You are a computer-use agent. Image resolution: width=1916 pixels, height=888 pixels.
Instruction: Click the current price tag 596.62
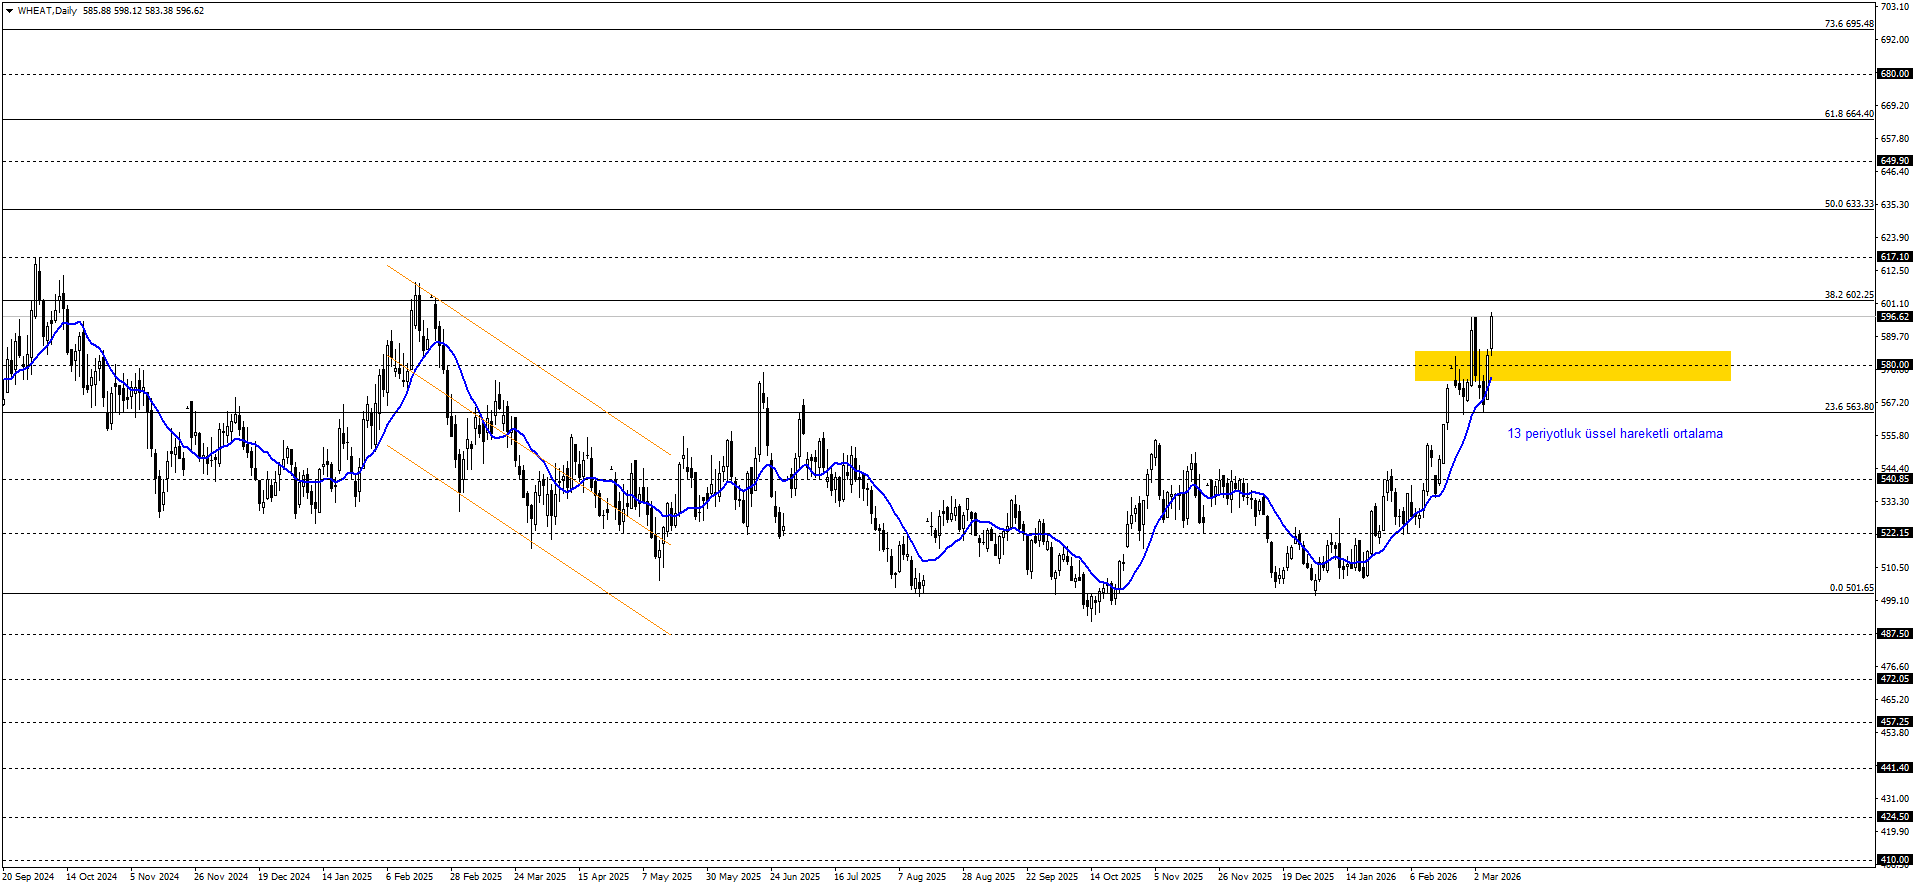click(1894, 317)
